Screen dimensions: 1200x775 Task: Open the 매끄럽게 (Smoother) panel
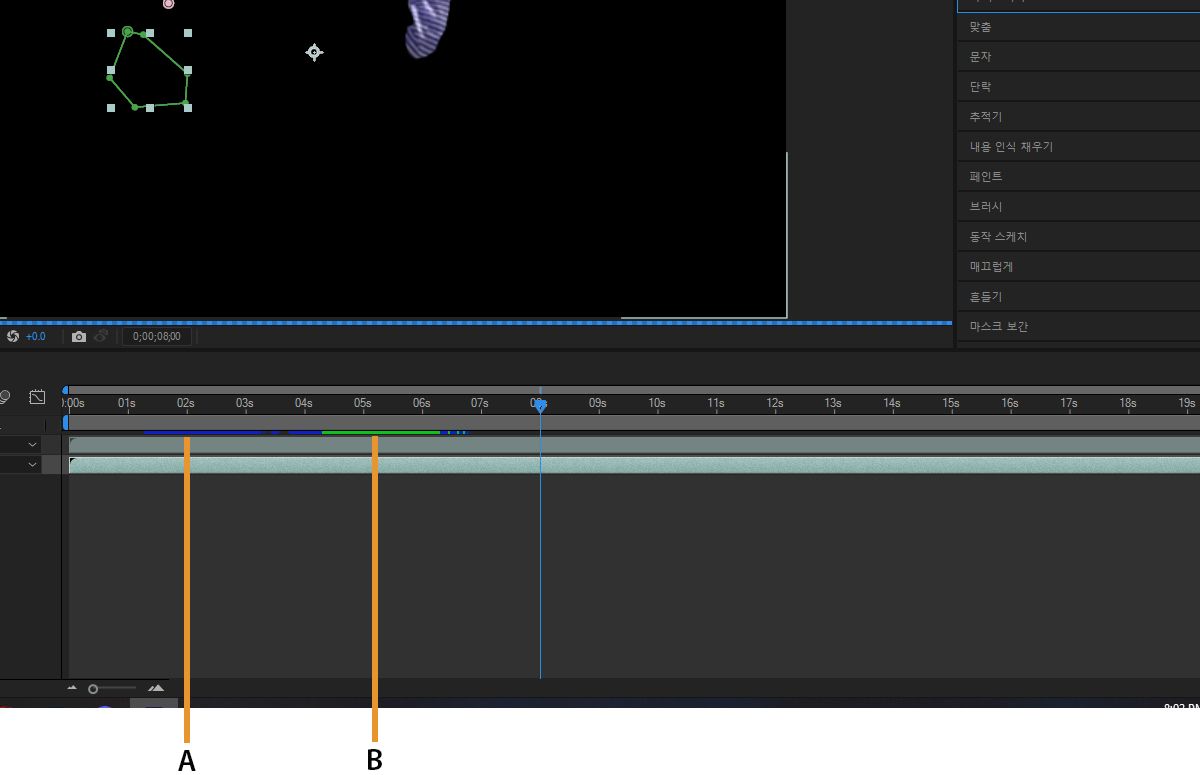pyautogui.click(x=1078, y=267)
